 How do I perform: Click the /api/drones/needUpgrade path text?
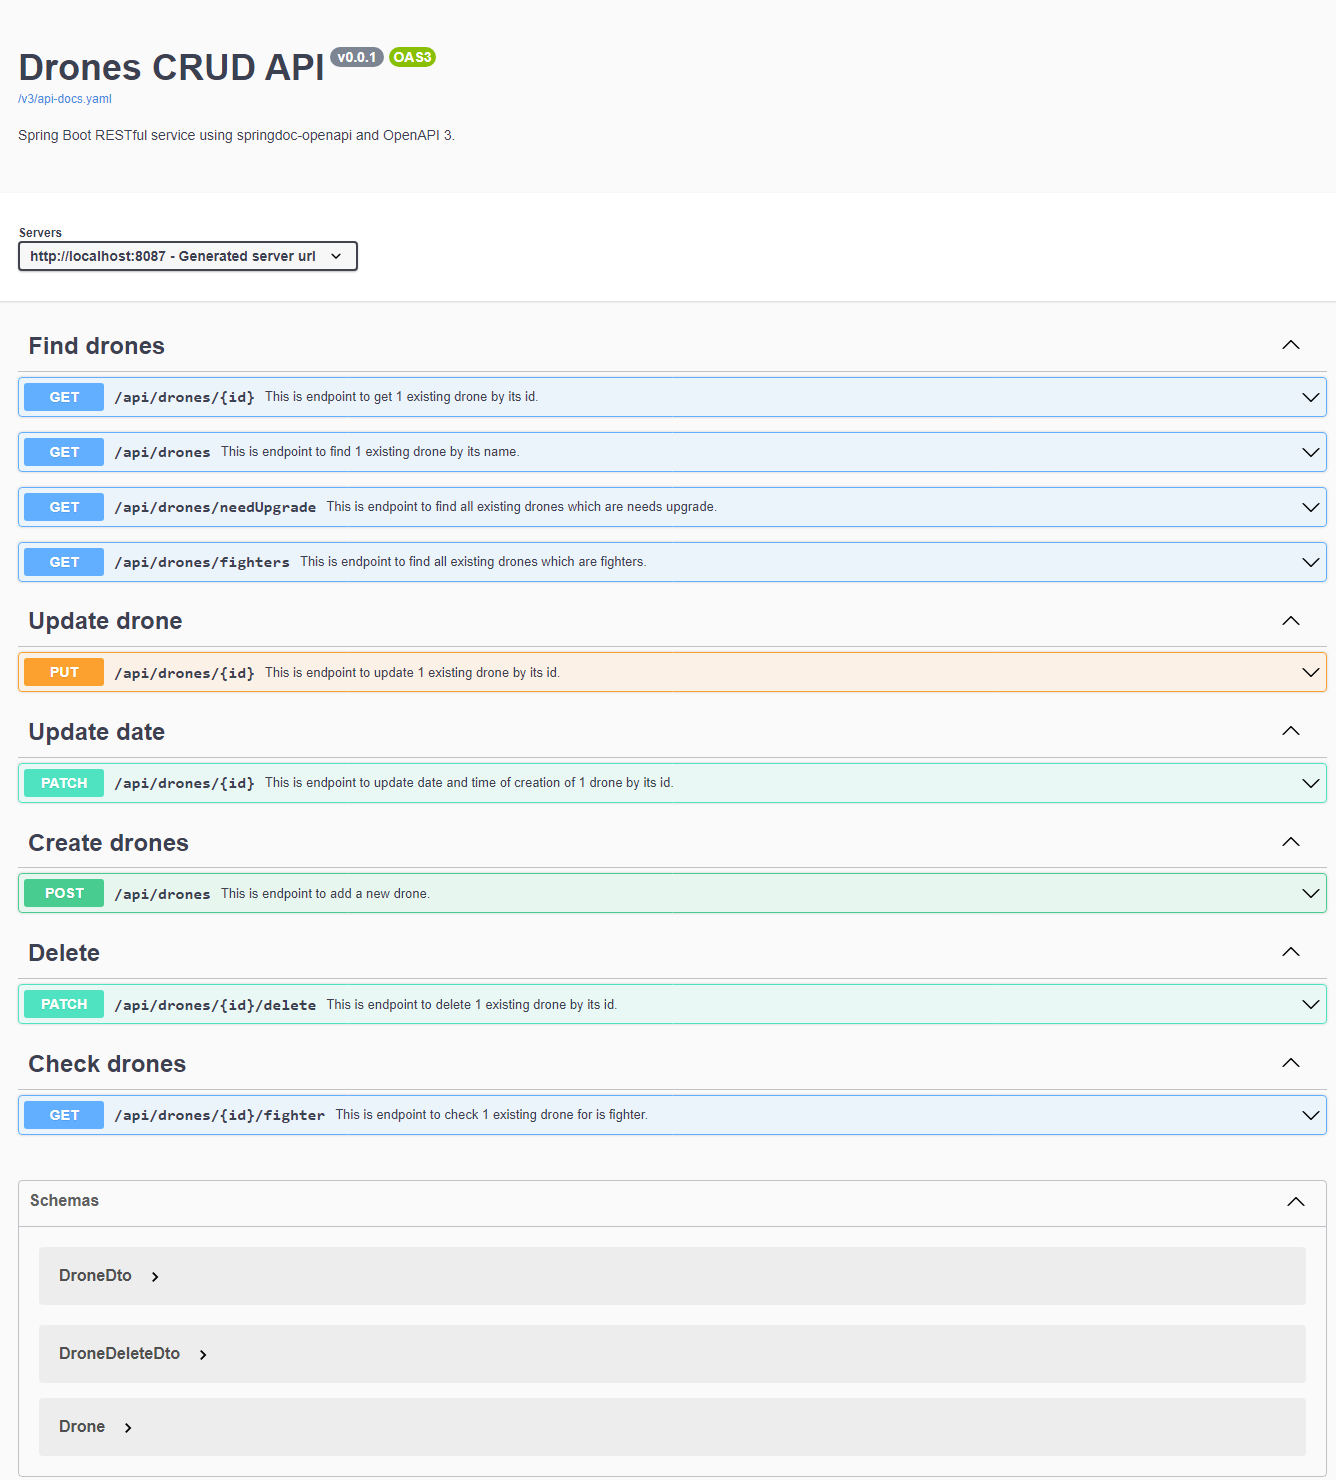[x=215, y=507]
